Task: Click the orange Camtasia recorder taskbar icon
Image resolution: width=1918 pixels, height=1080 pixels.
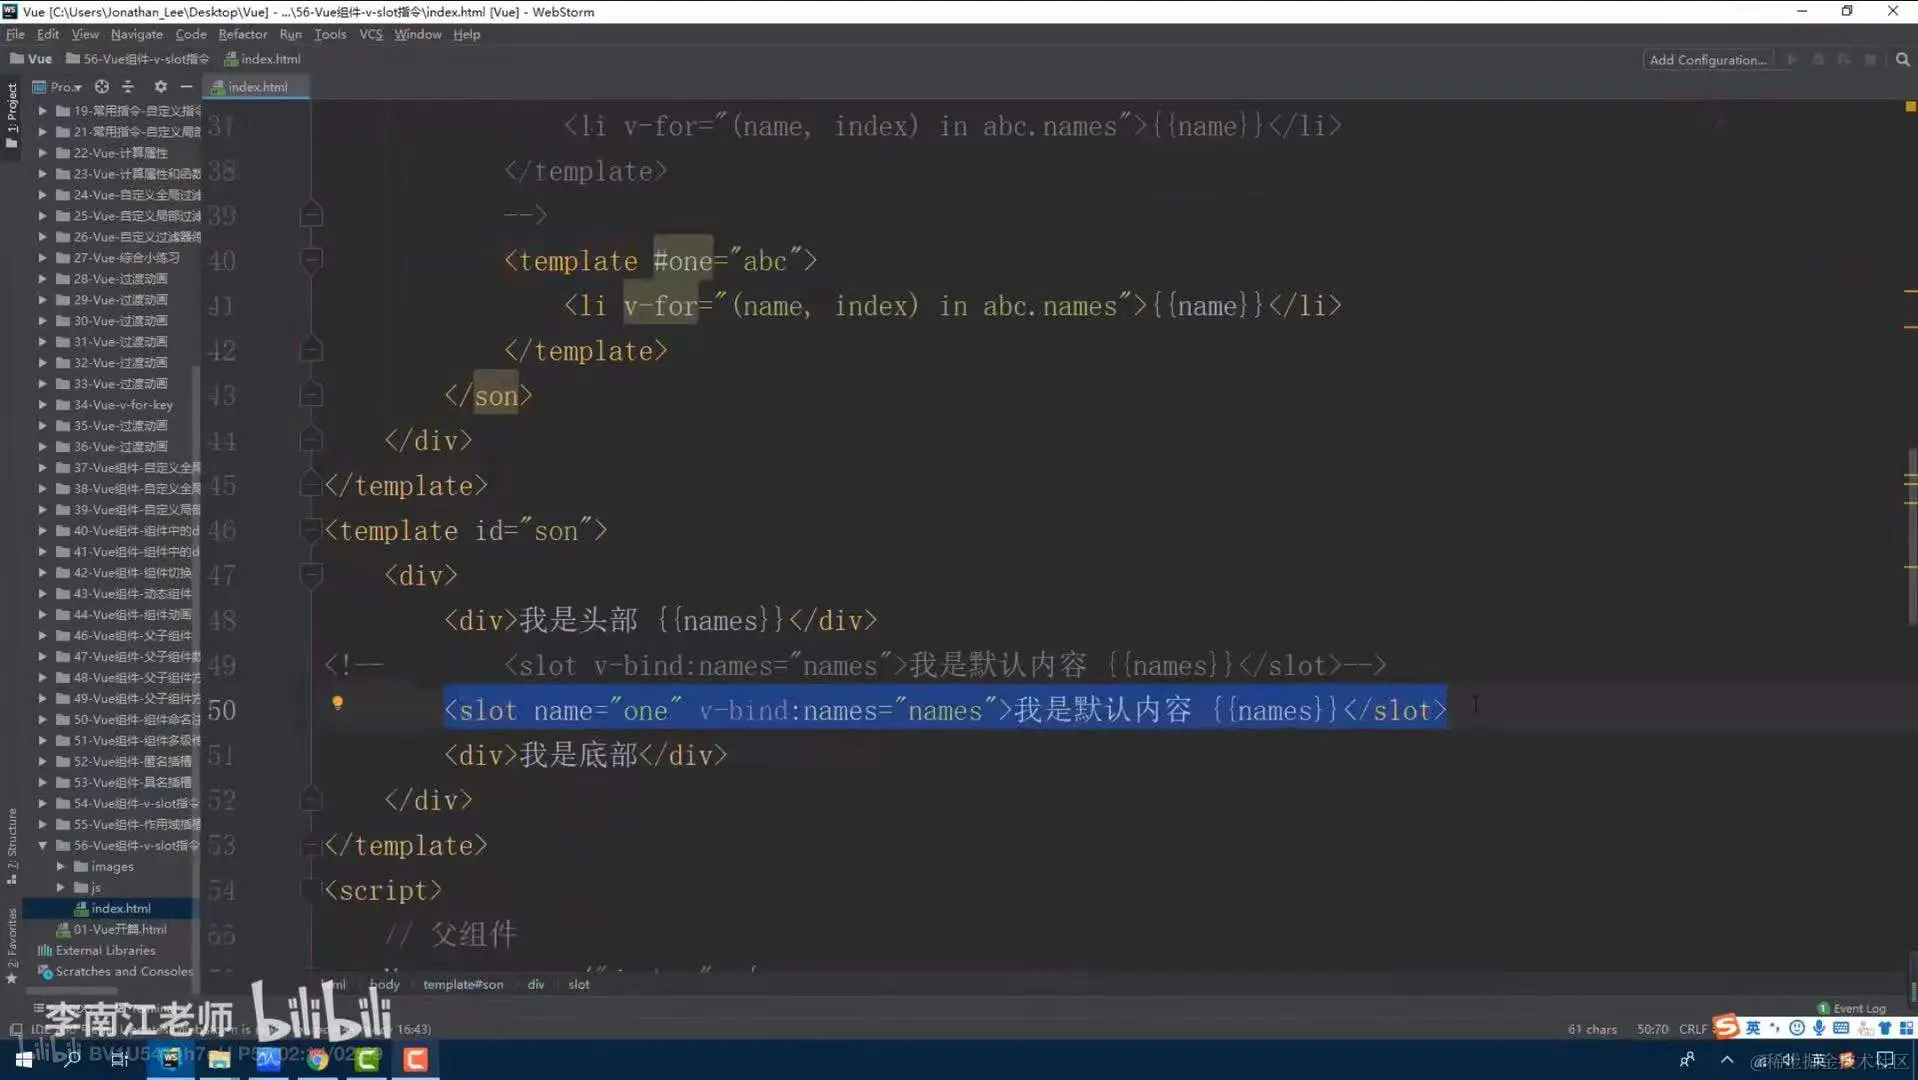Action: click(415, 1059)
